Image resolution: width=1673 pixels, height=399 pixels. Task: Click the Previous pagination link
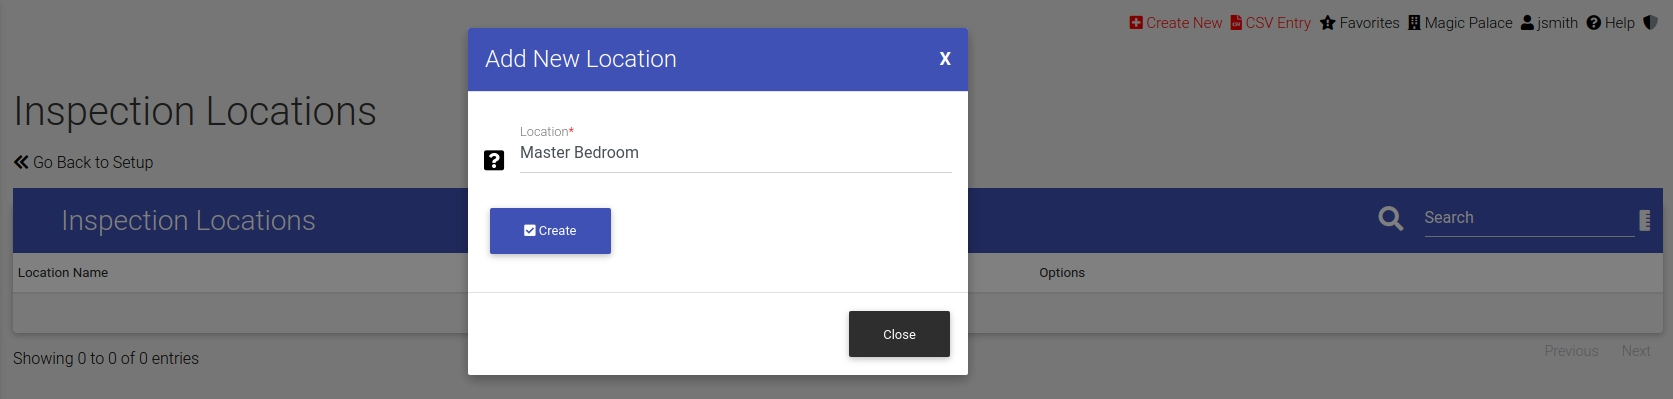1571,351
